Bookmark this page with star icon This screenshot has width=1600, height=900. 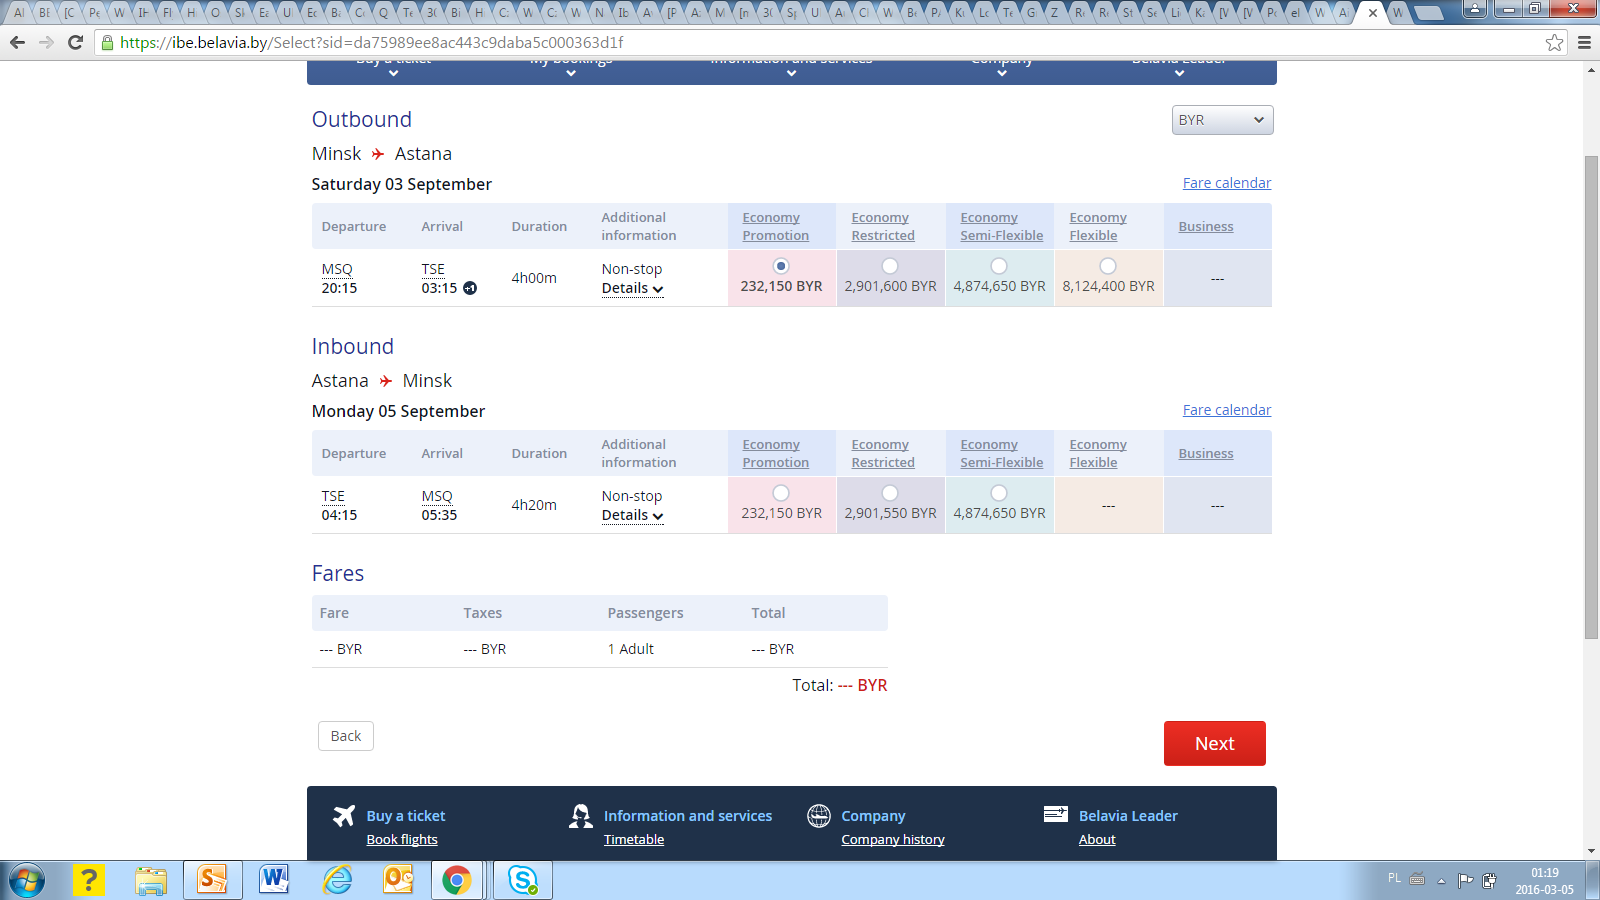tap(1554, 42)
